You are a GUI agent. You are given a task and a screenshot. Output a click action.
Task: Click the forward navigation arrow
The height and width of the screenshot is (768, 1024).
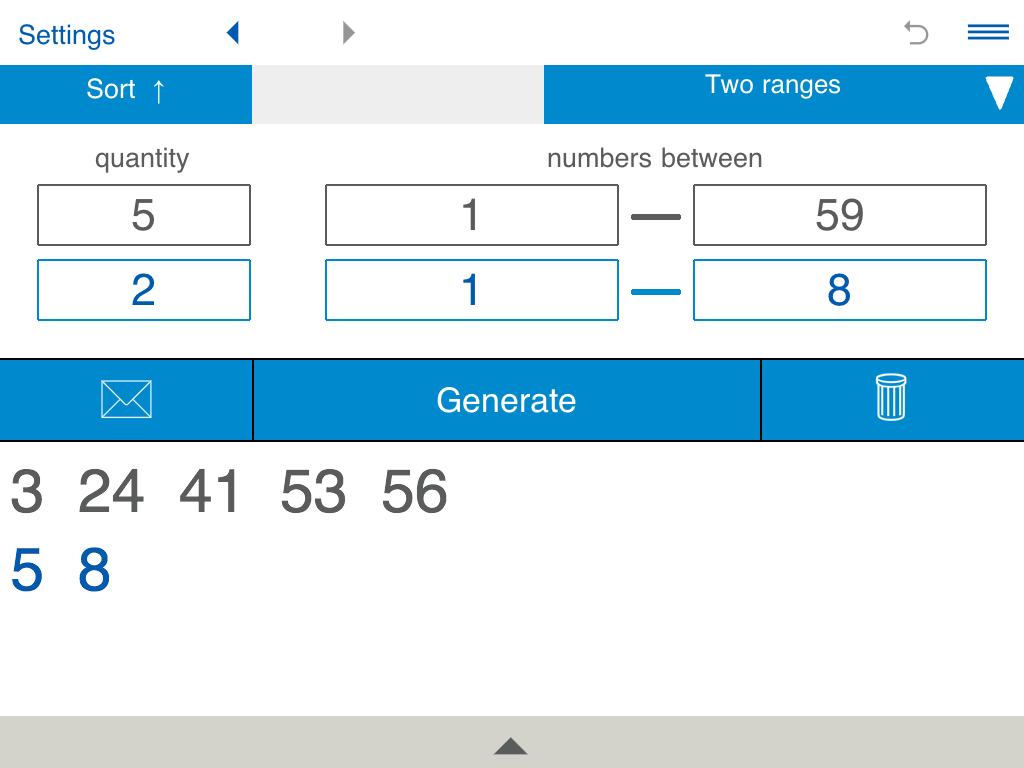click(x=348, y=32)
